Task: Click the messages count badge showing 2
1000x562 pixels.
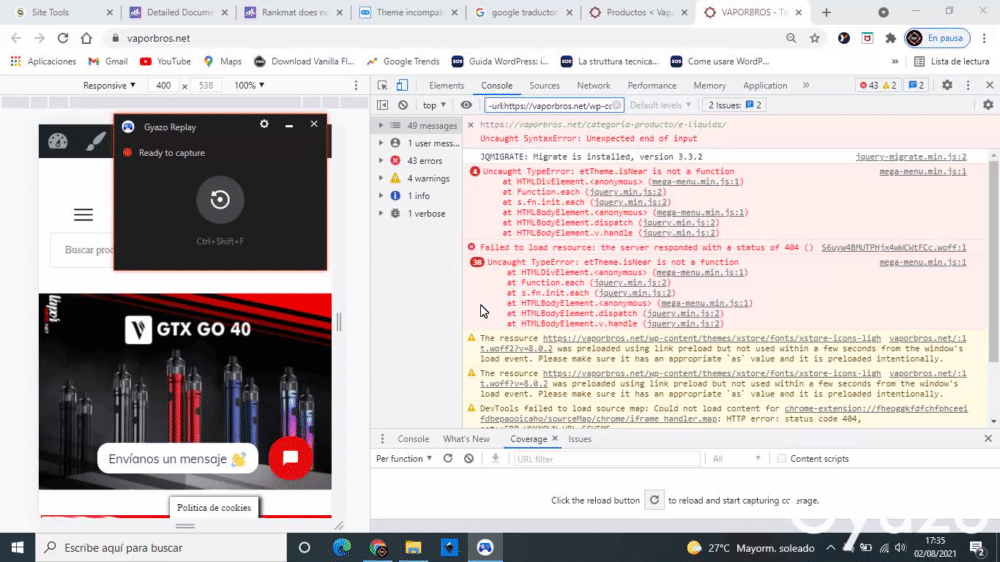Action: coord(916,85)
